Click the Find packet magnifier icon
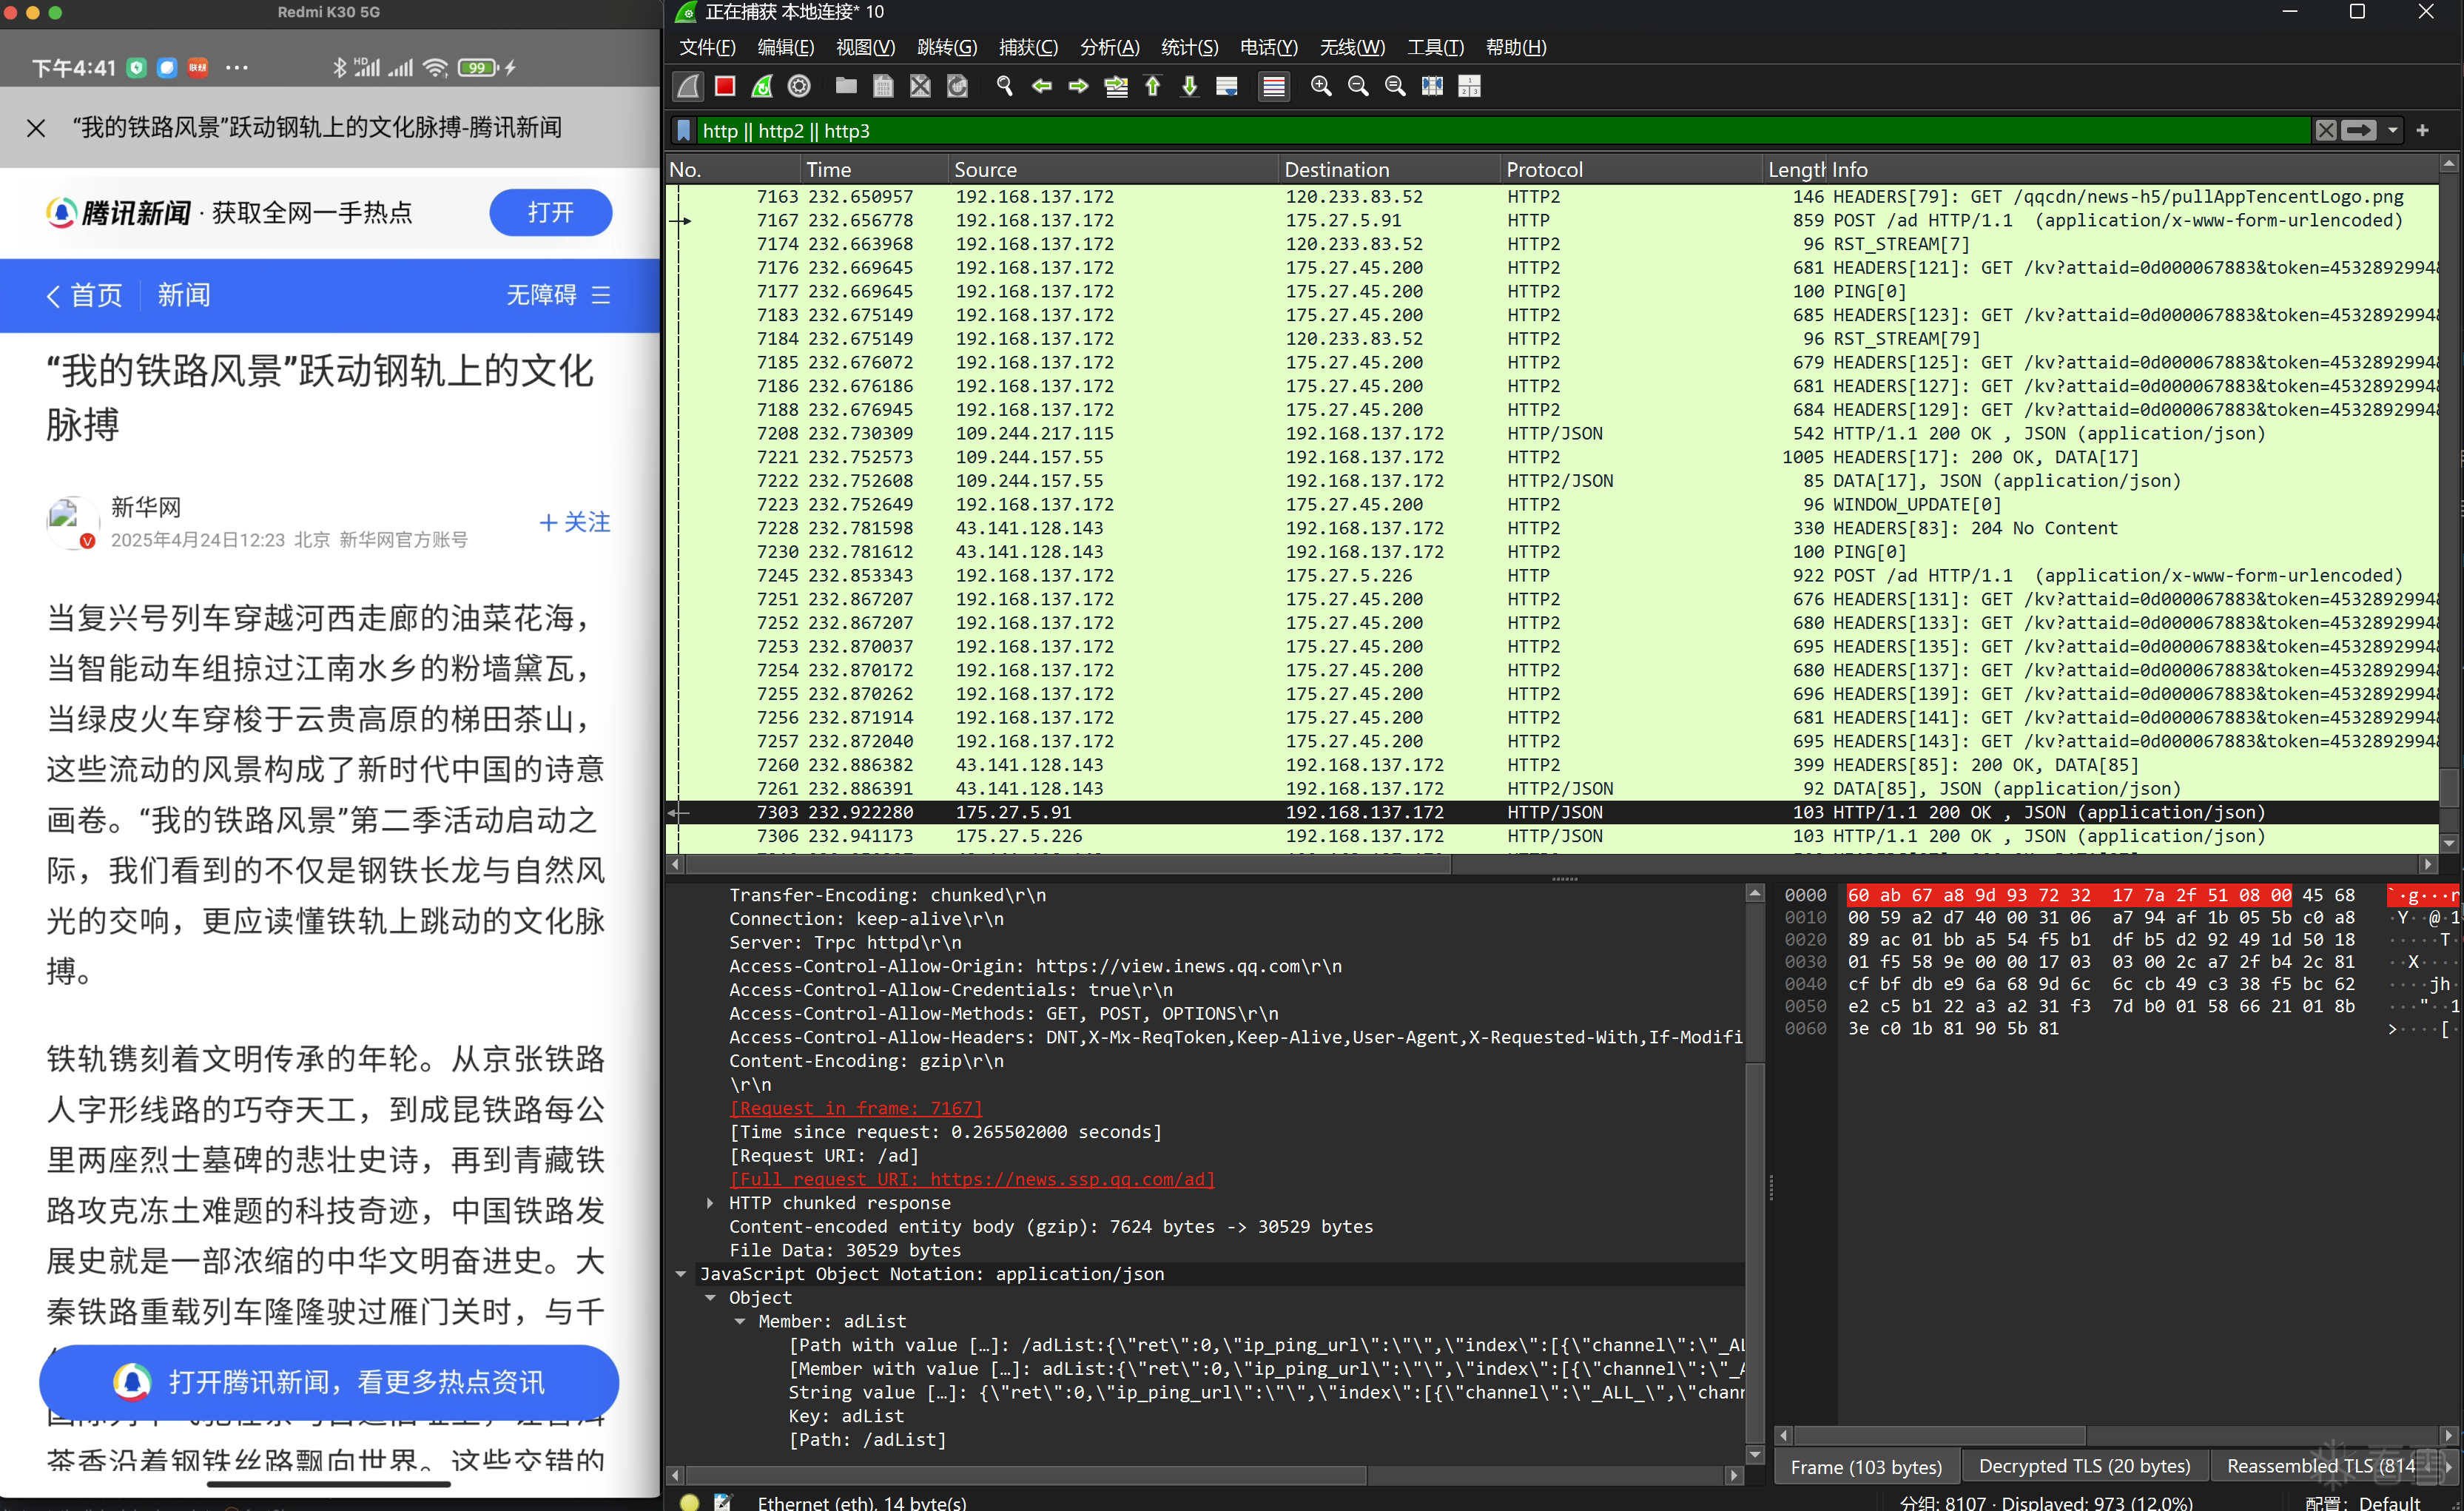 (1005, 87)
